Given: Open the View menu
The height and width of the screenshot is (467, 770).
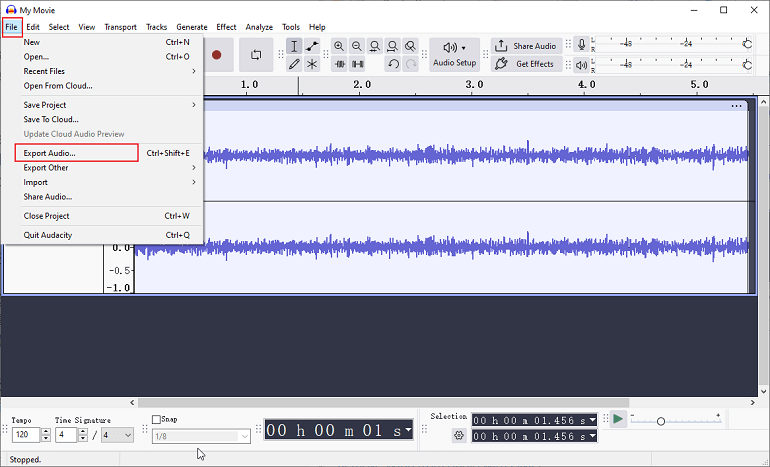Looking at the screenshot, I should [86, 27].
